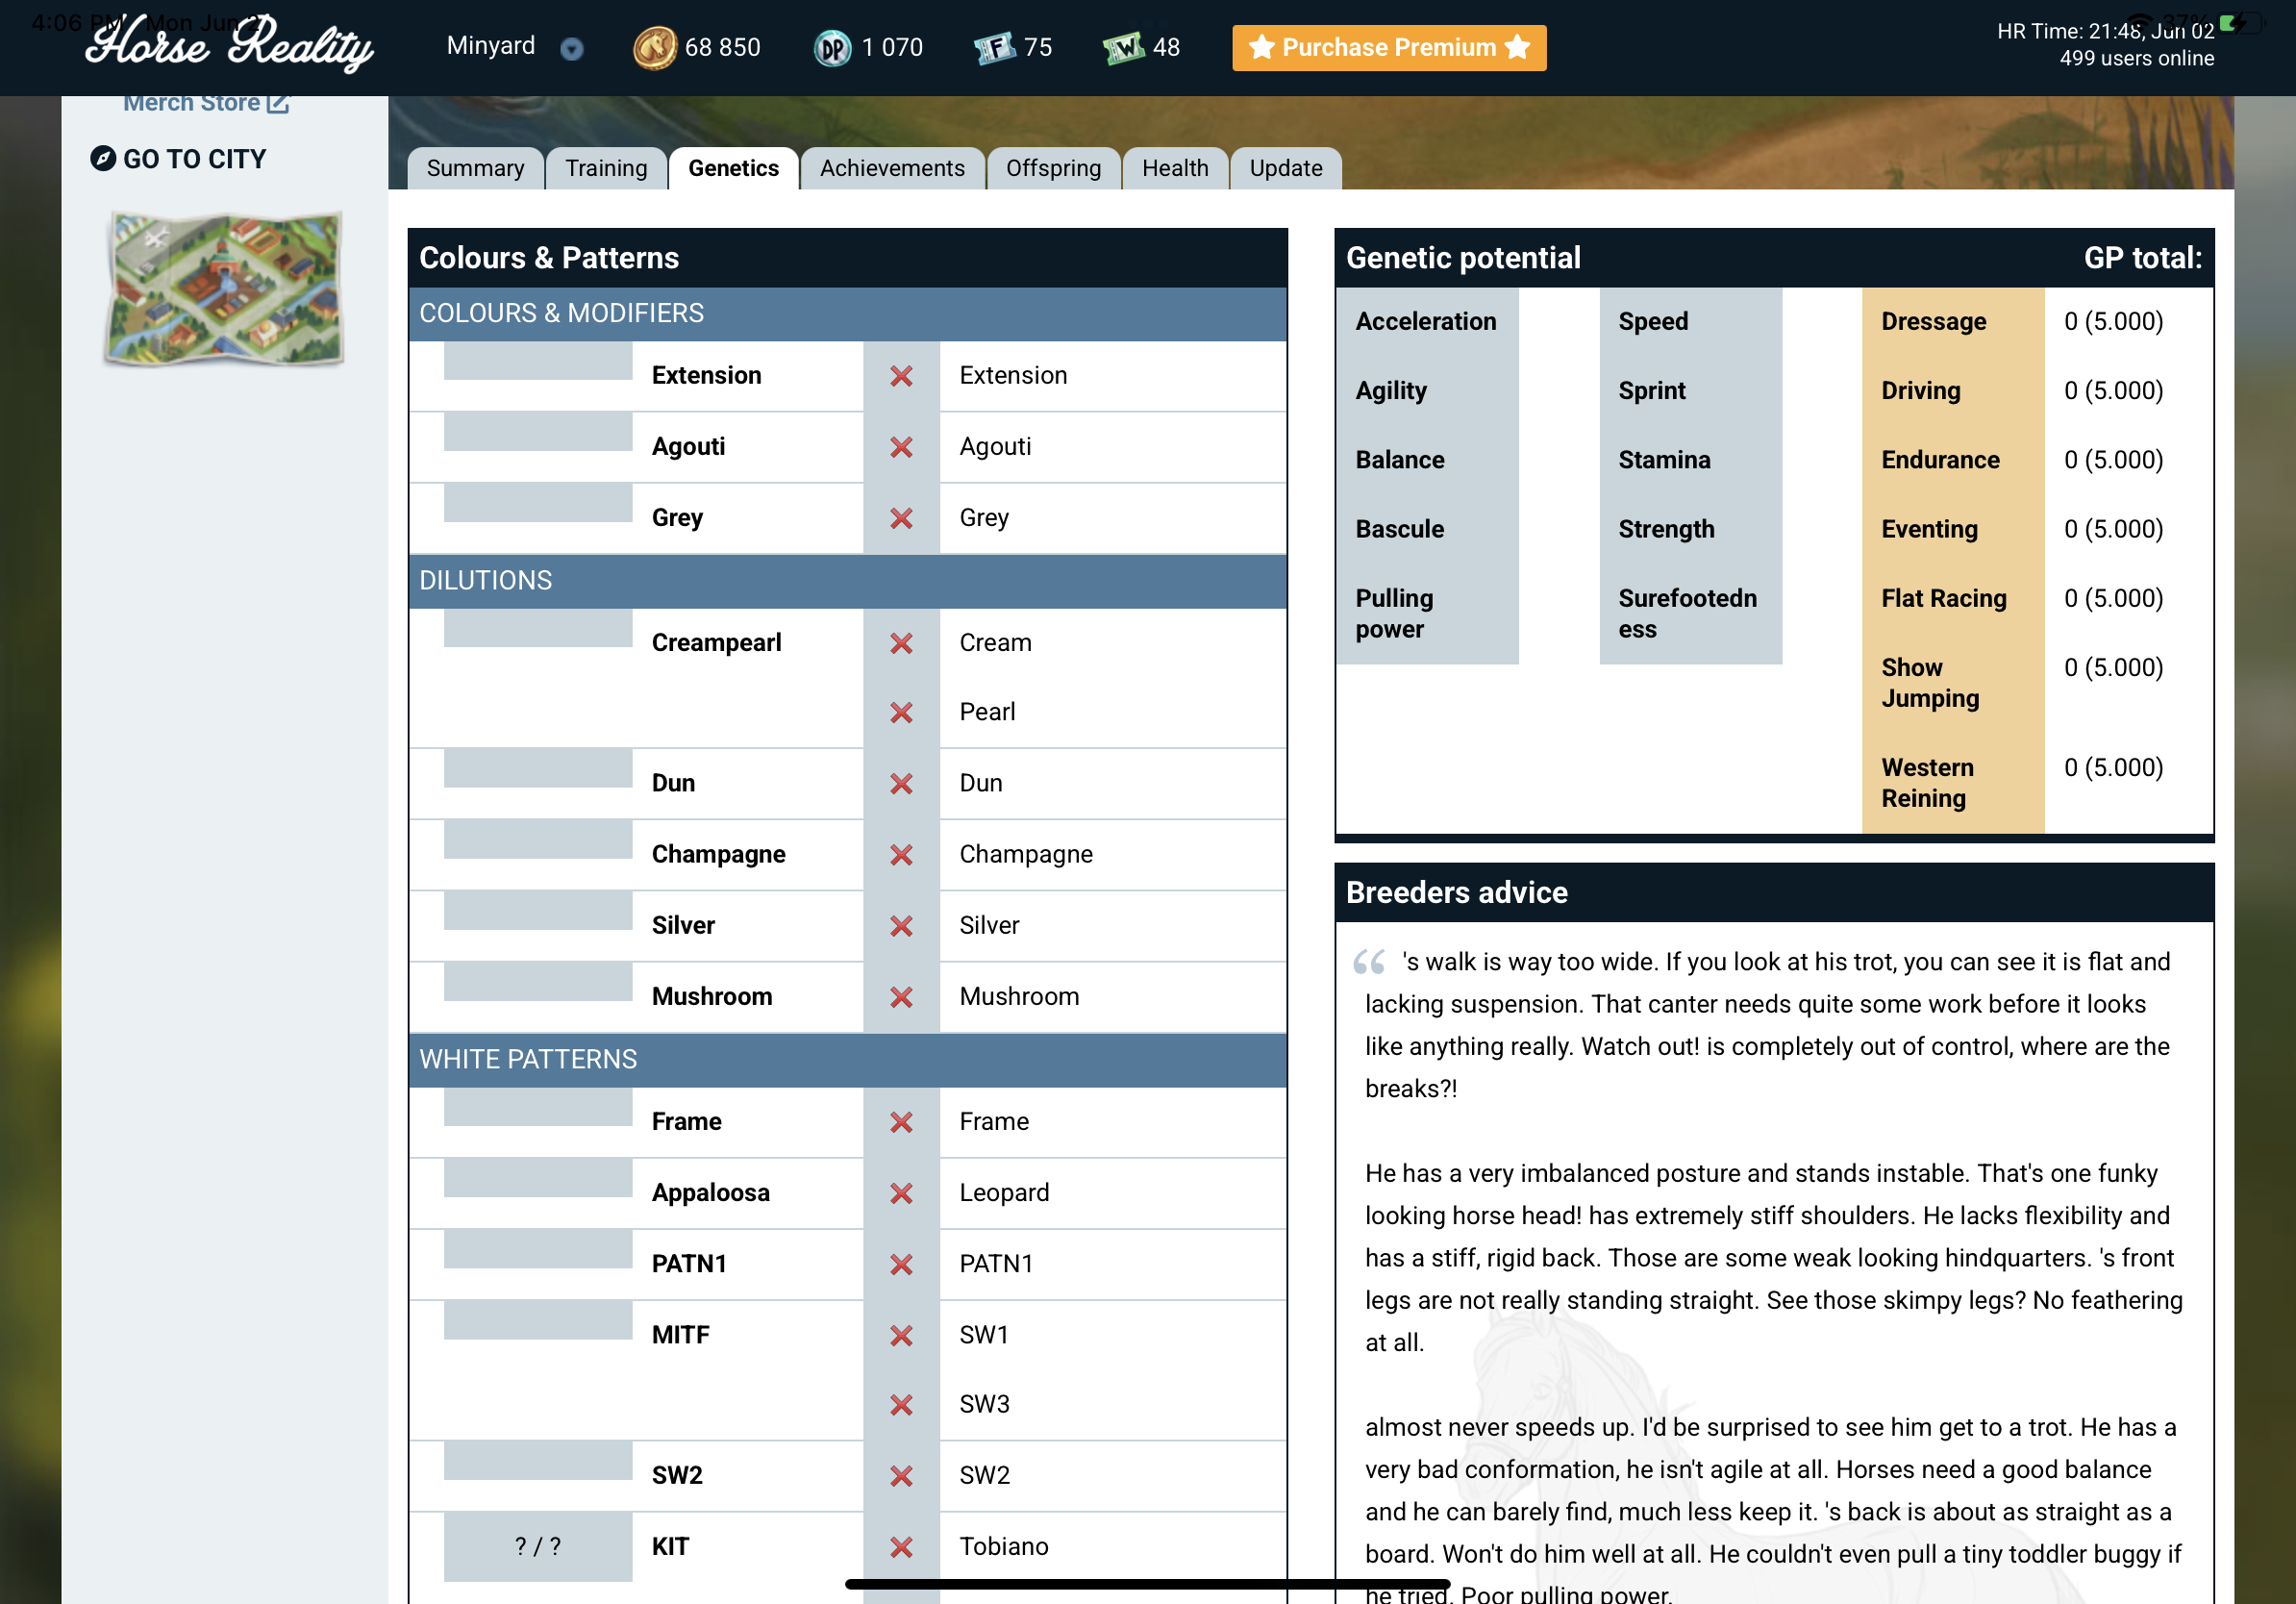Click the Purchase Premium button
The image size is (2296, 1604).
[x=1388, y=47]
